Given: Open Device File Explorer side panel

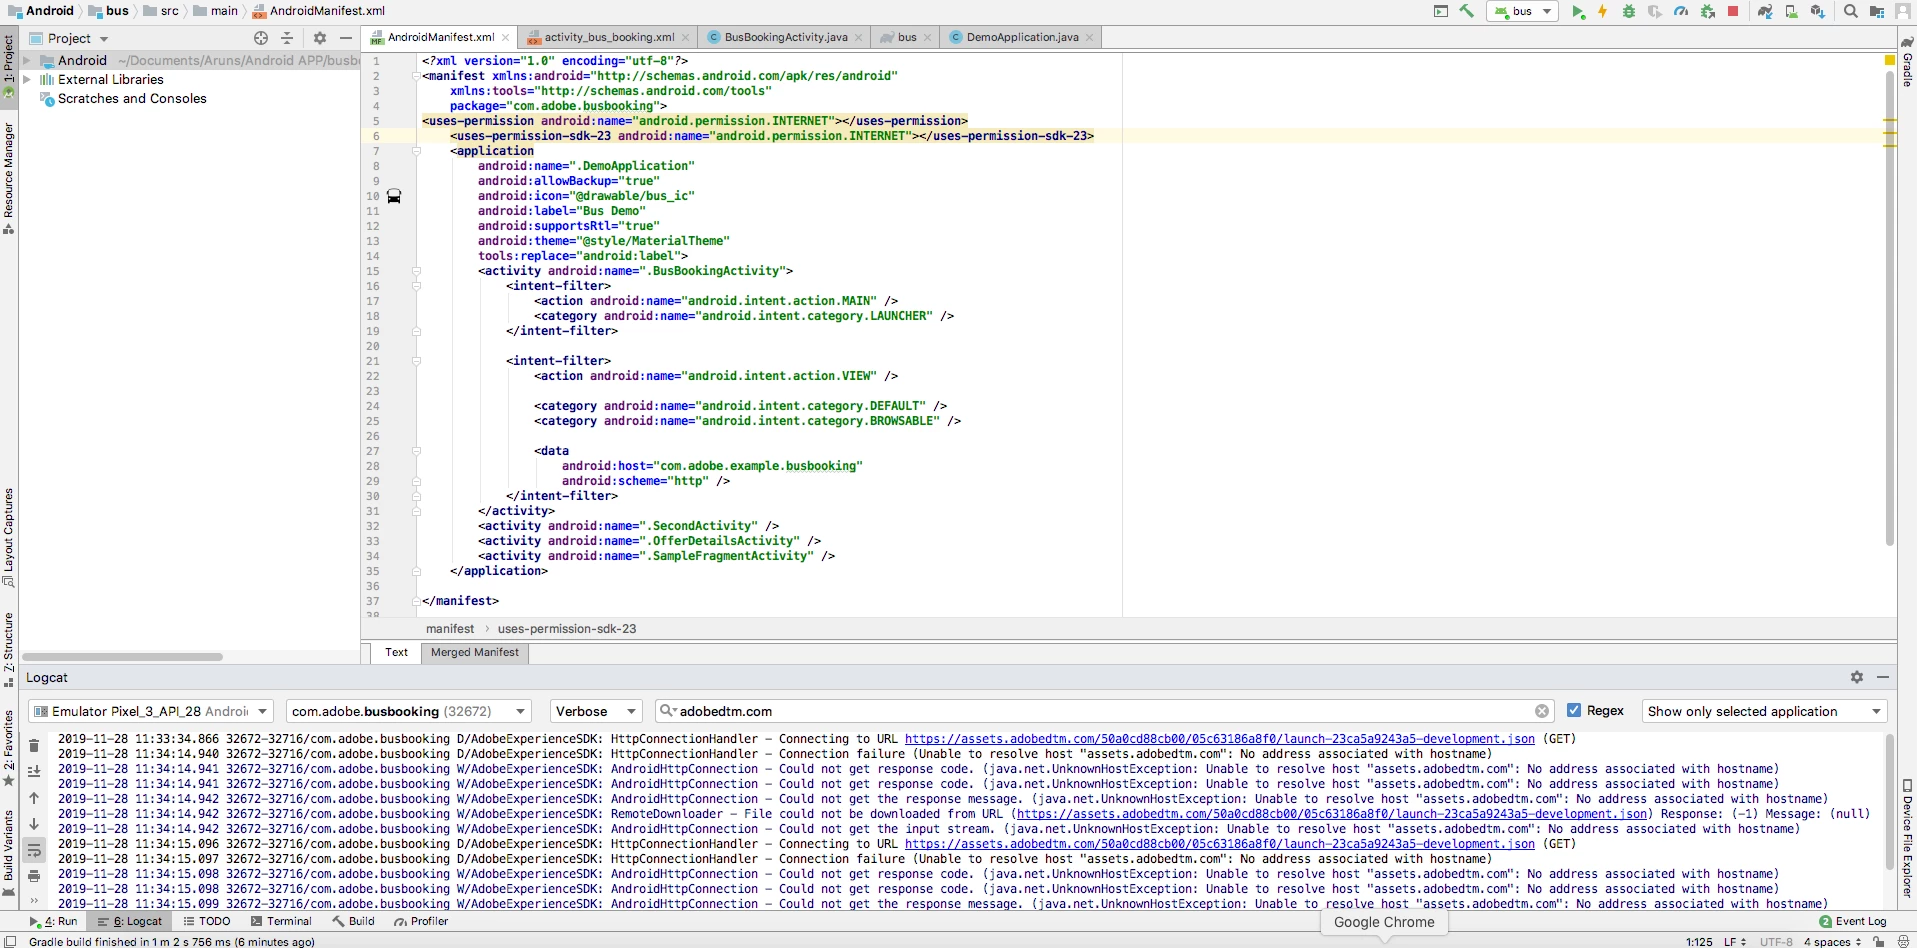Looking at the screenshot, I should (1907, 838).
